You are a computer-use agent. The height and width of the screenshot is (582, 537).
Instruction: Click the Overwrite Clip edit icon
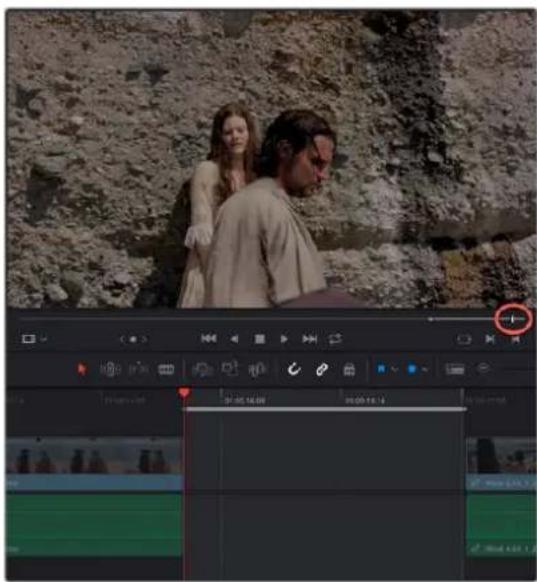pos(230,369)
